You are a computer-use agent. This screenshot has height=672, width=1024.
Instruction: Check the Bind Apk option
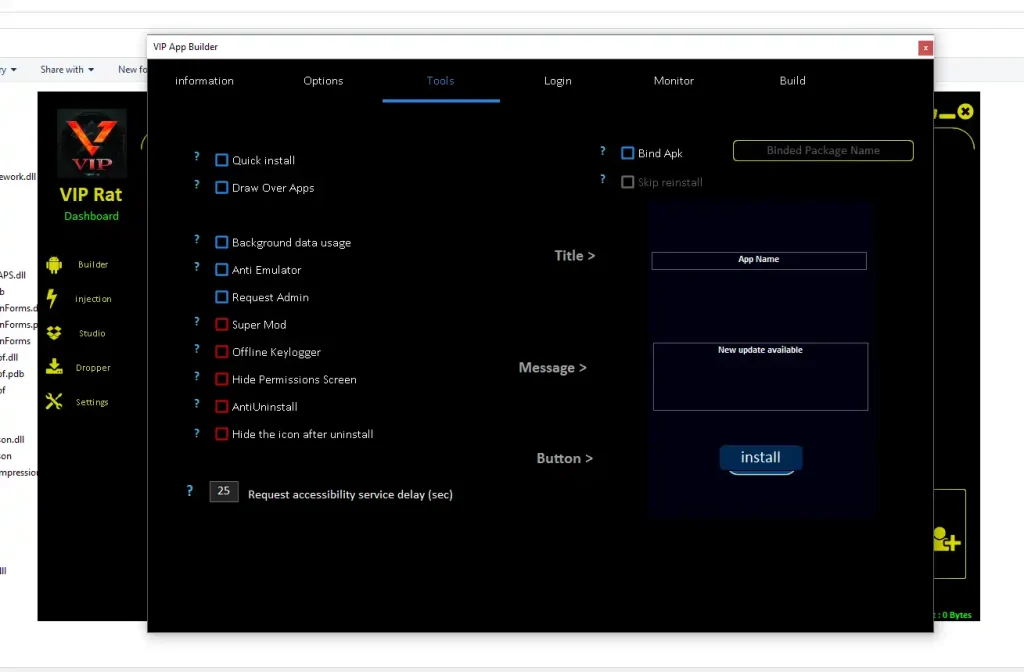(625, 152)
